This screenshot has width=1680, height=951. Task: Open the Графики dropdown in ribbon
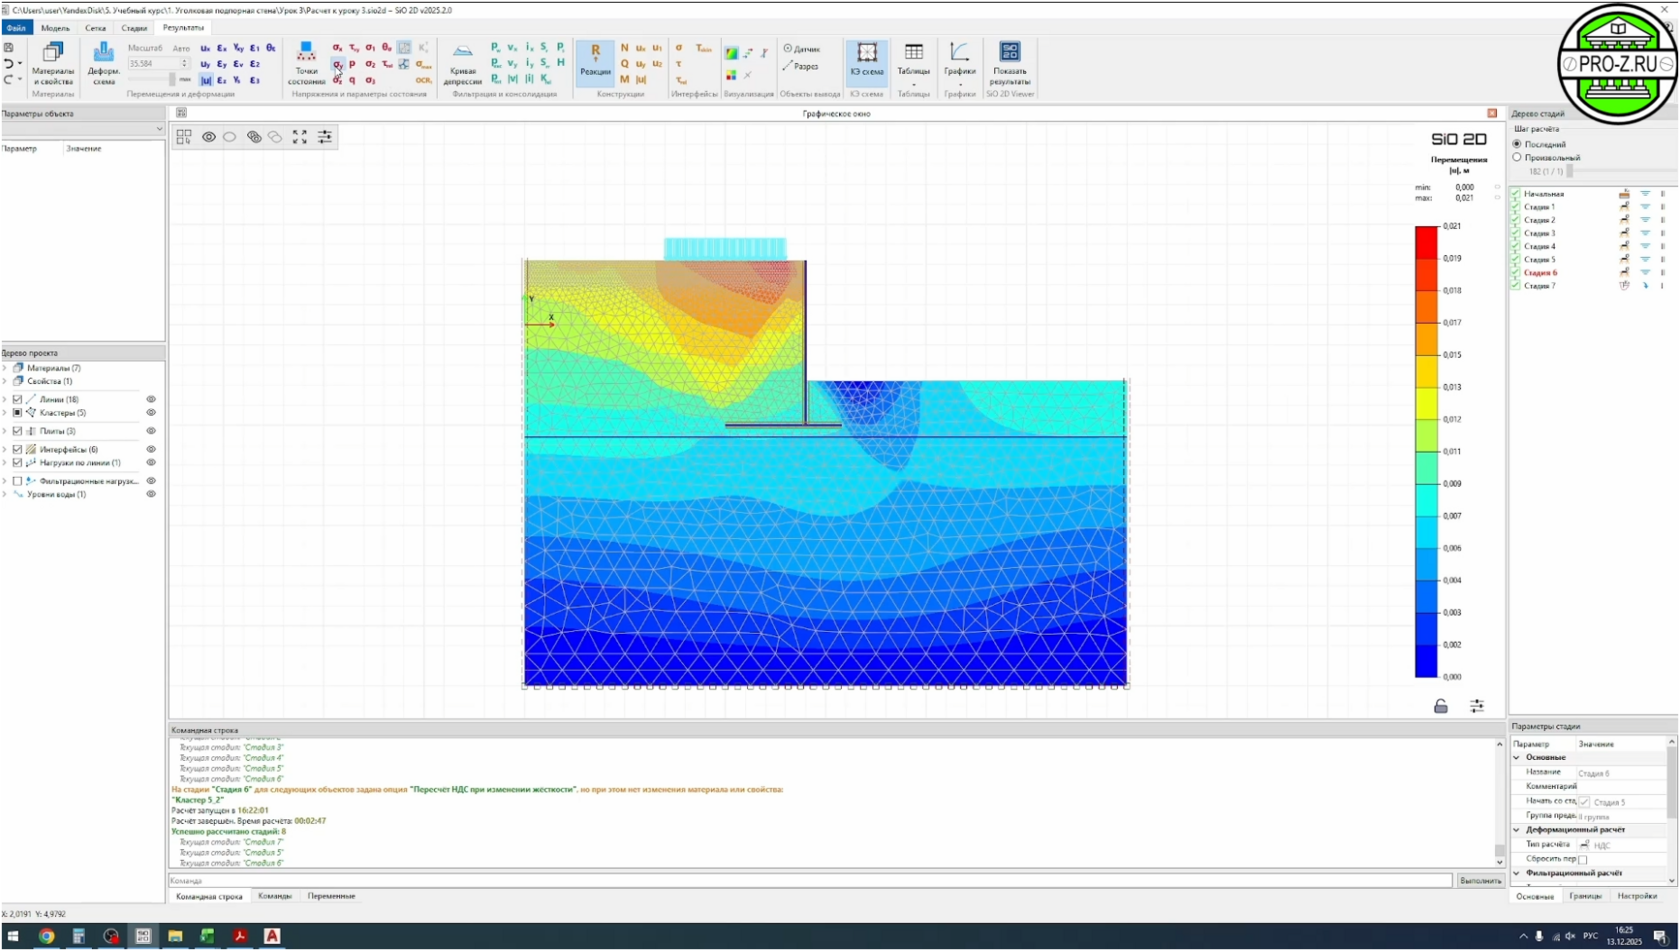coord(959,84)
